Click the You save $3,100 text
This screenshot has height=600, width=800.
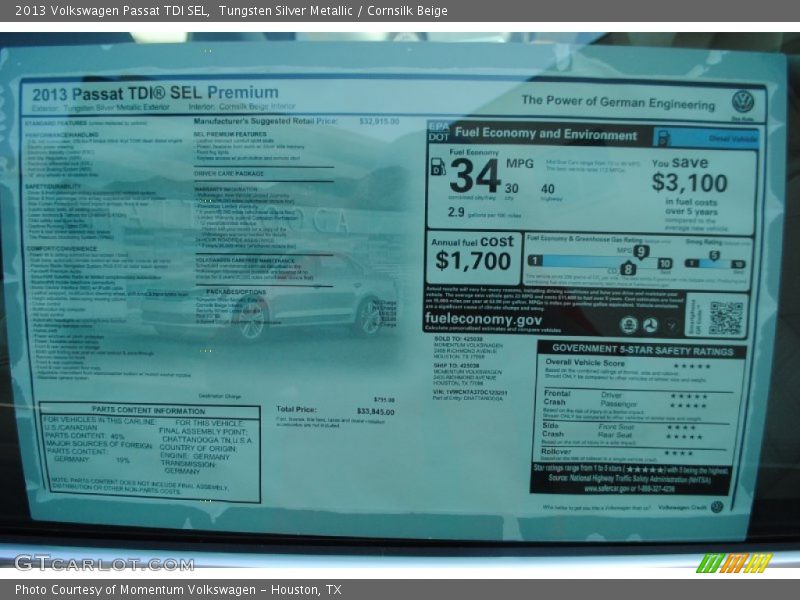click(690, 176)
